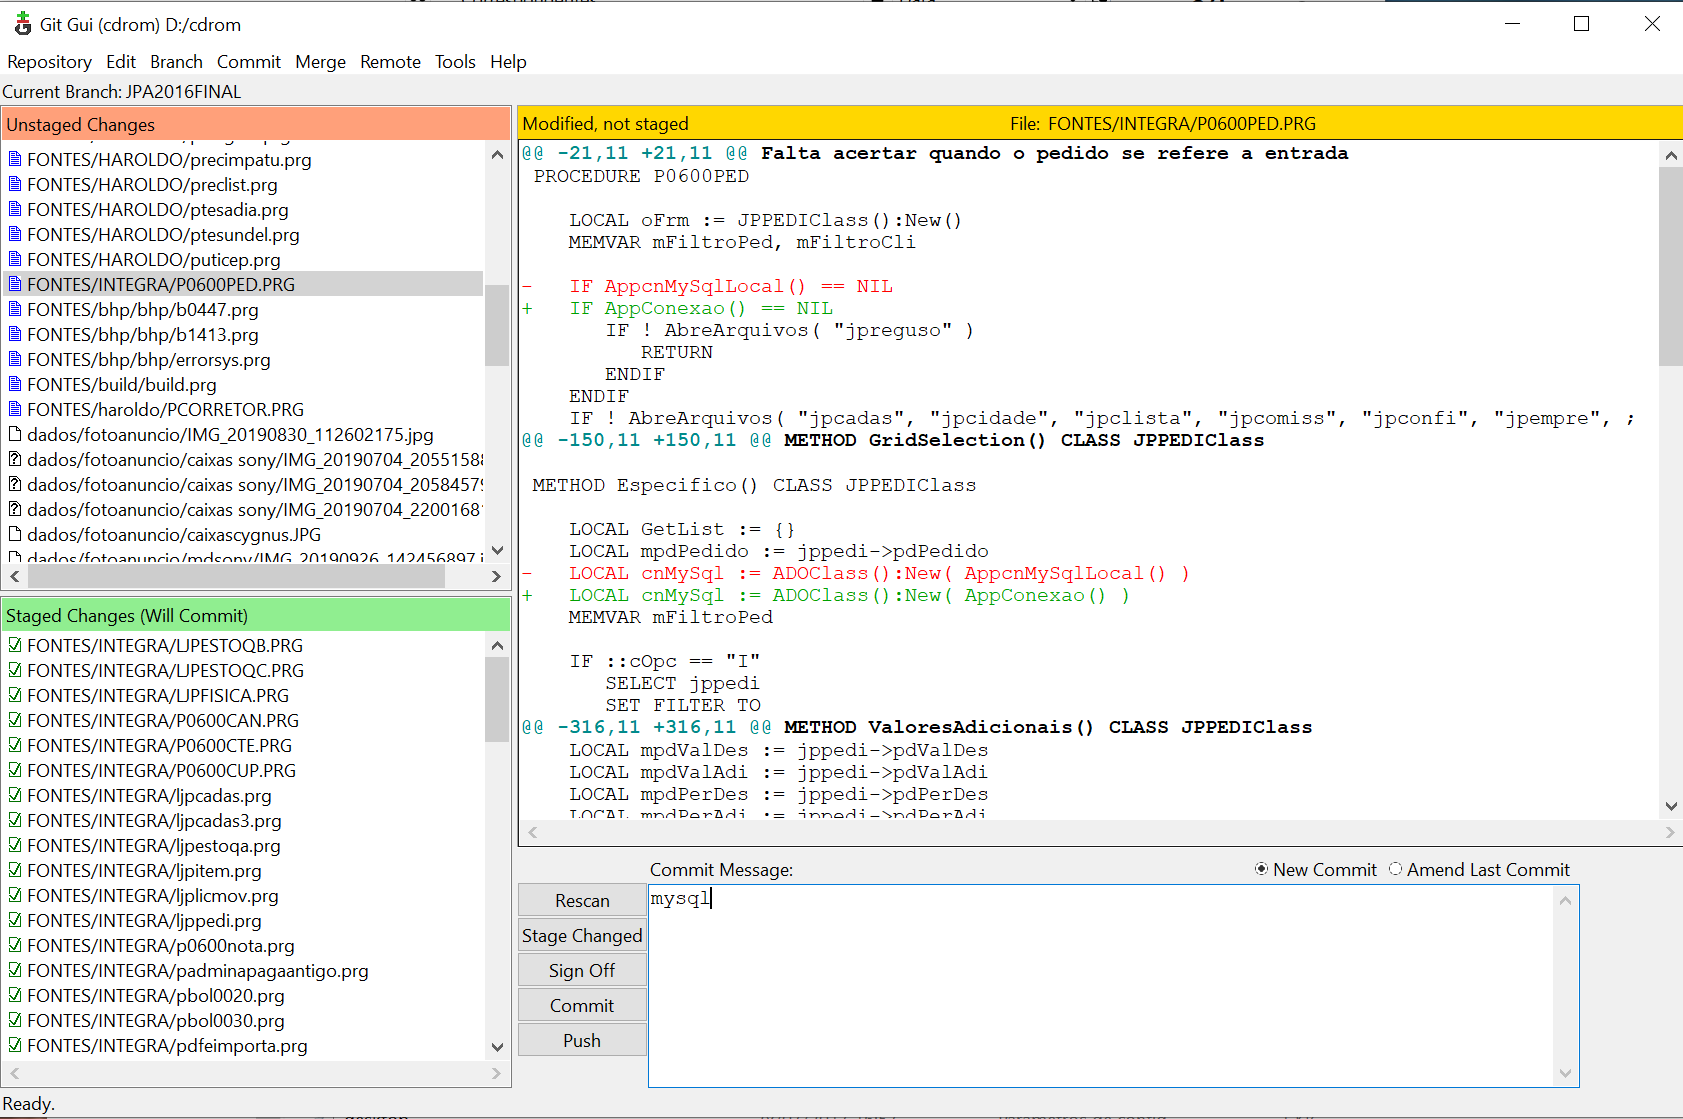Click inside the Commit Message text field

pyautogui.click(x=1100, y=985)
